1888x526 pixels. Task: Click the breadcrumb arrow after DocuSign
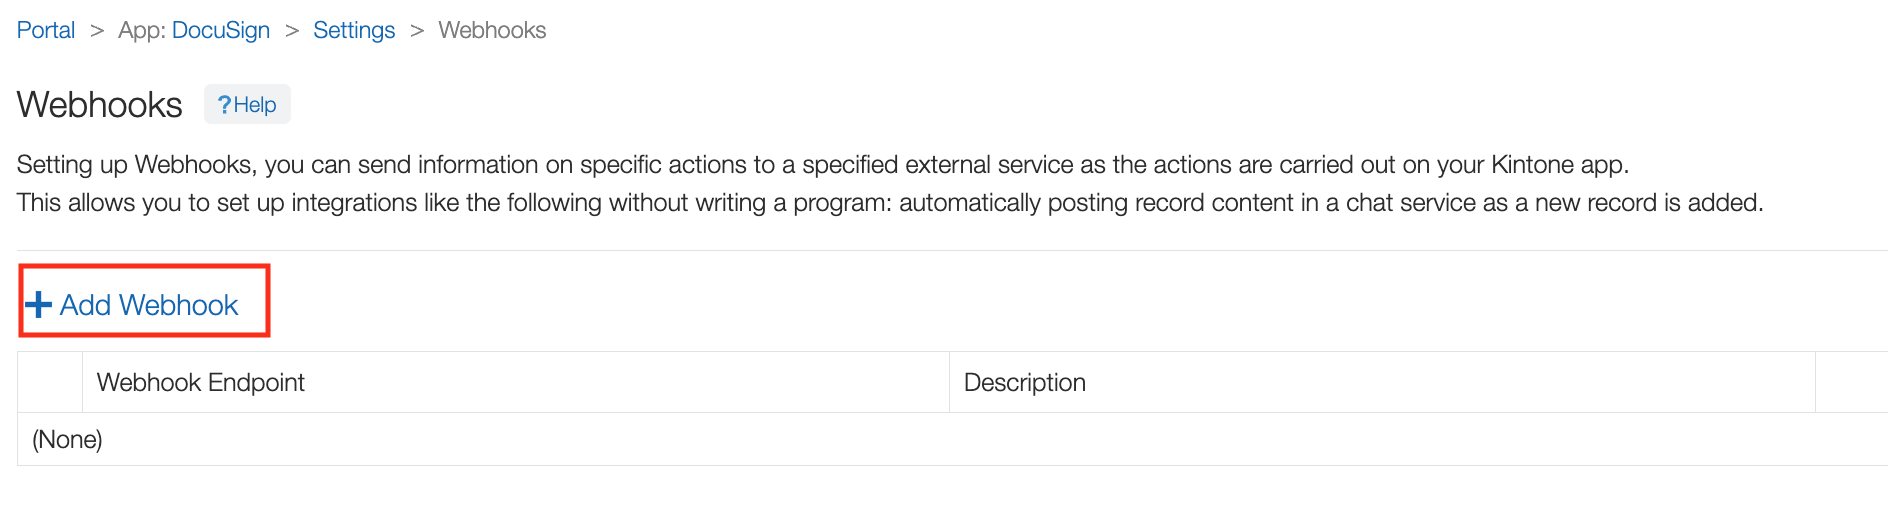click(292, 31)
